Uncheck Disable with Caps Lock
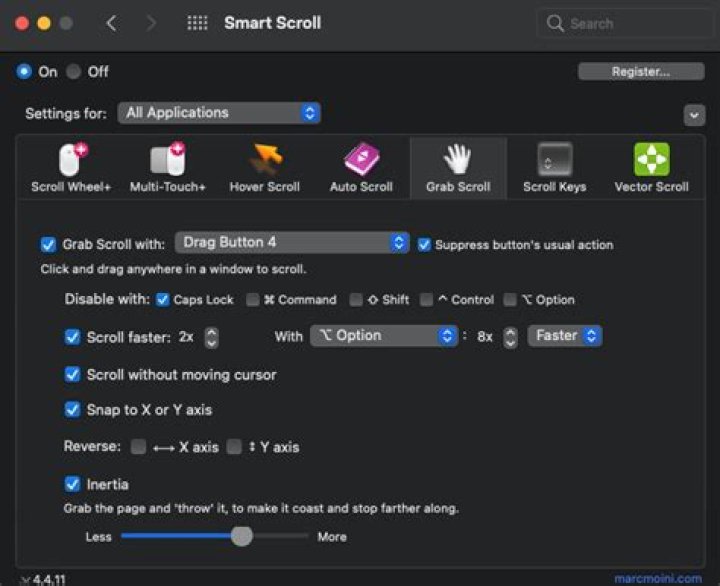Viewport: 720px width, 586px height. pyautogui.click(x=163, y=299)
